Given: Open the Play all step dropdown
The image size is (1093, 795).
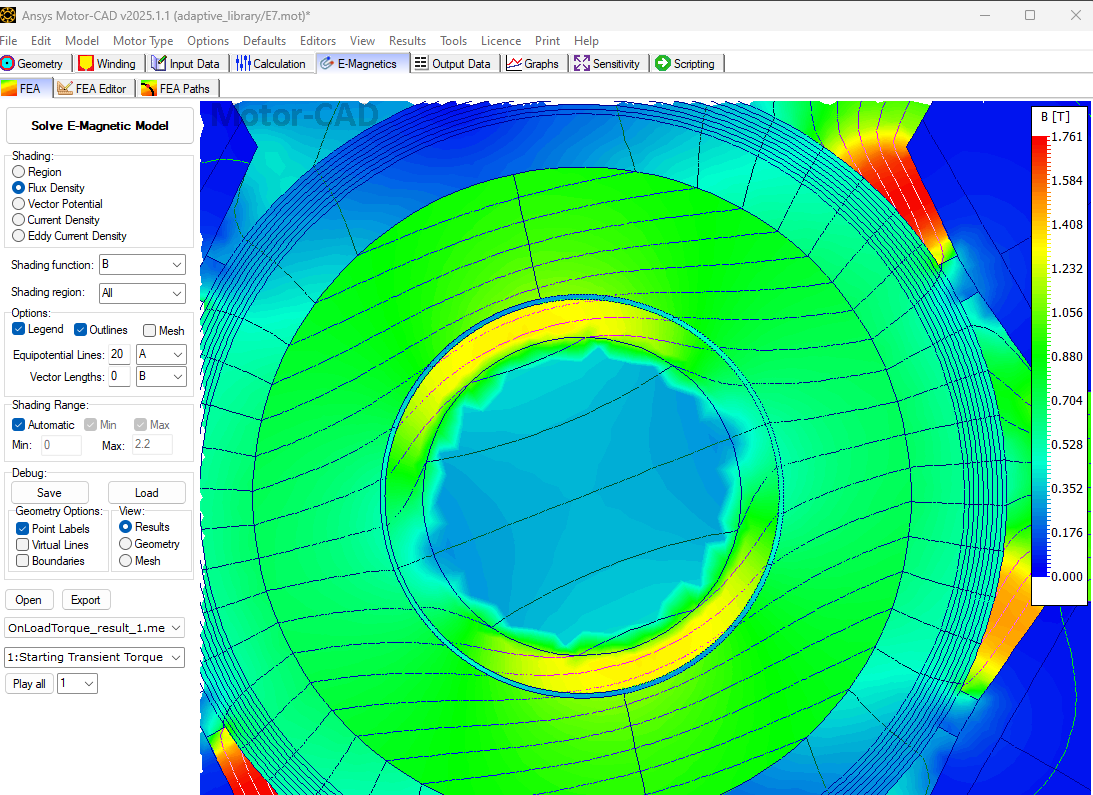Looking at the screenshot, I should [x=77, y=683].
